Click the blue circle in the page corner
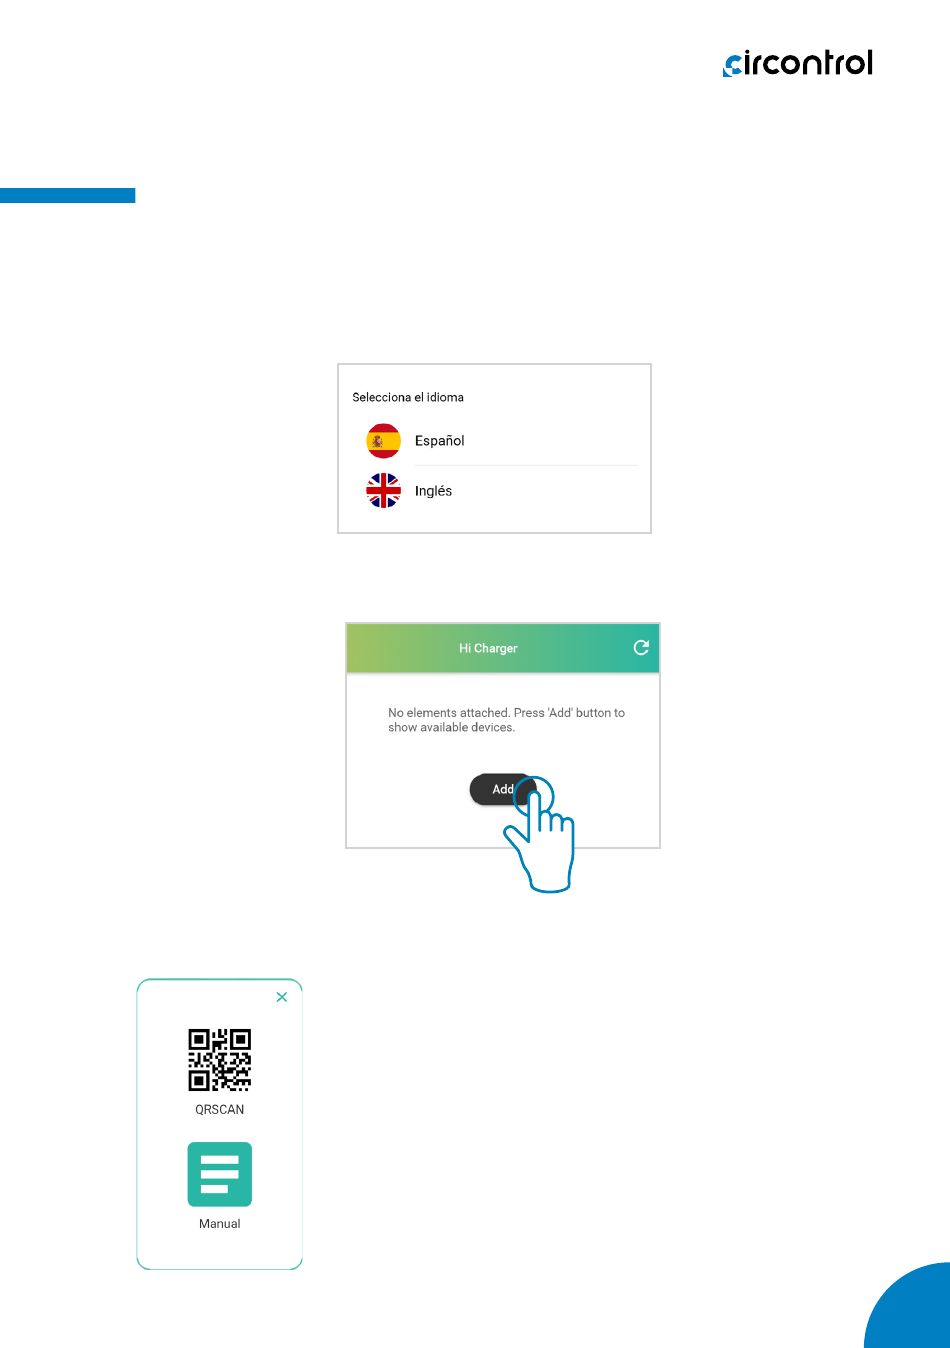 pyautogui.click(x=908, y=1306)
